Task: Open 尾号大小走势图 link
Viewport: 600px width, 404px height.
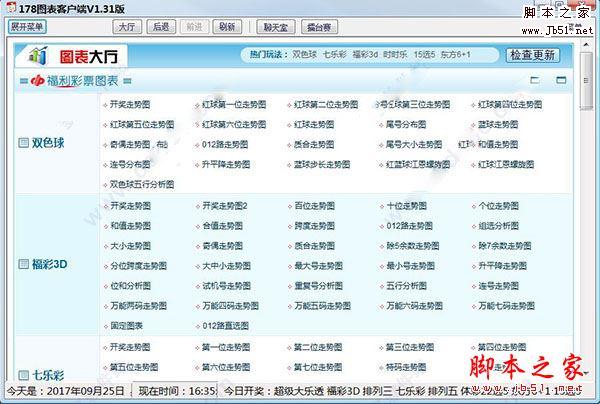Action: pyautogui.click(x=414, y=144)
